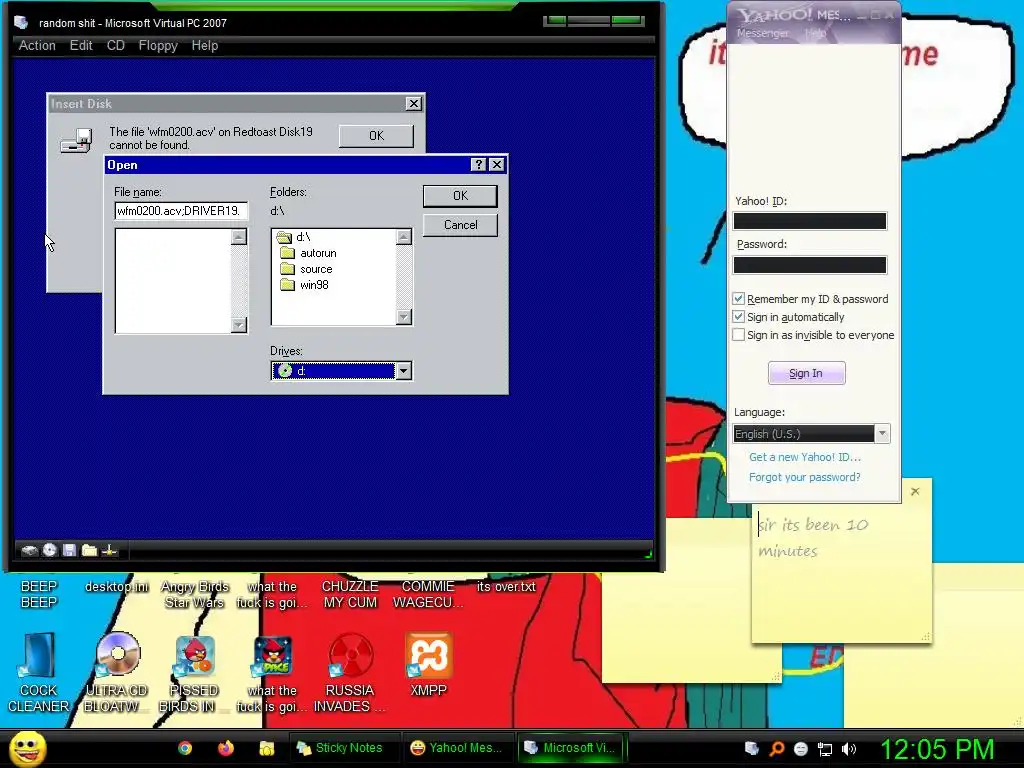1024x768 pixels.
Task: Click the volume speaker tray icon
Action: pyautogui.click(x=849, y=748)
